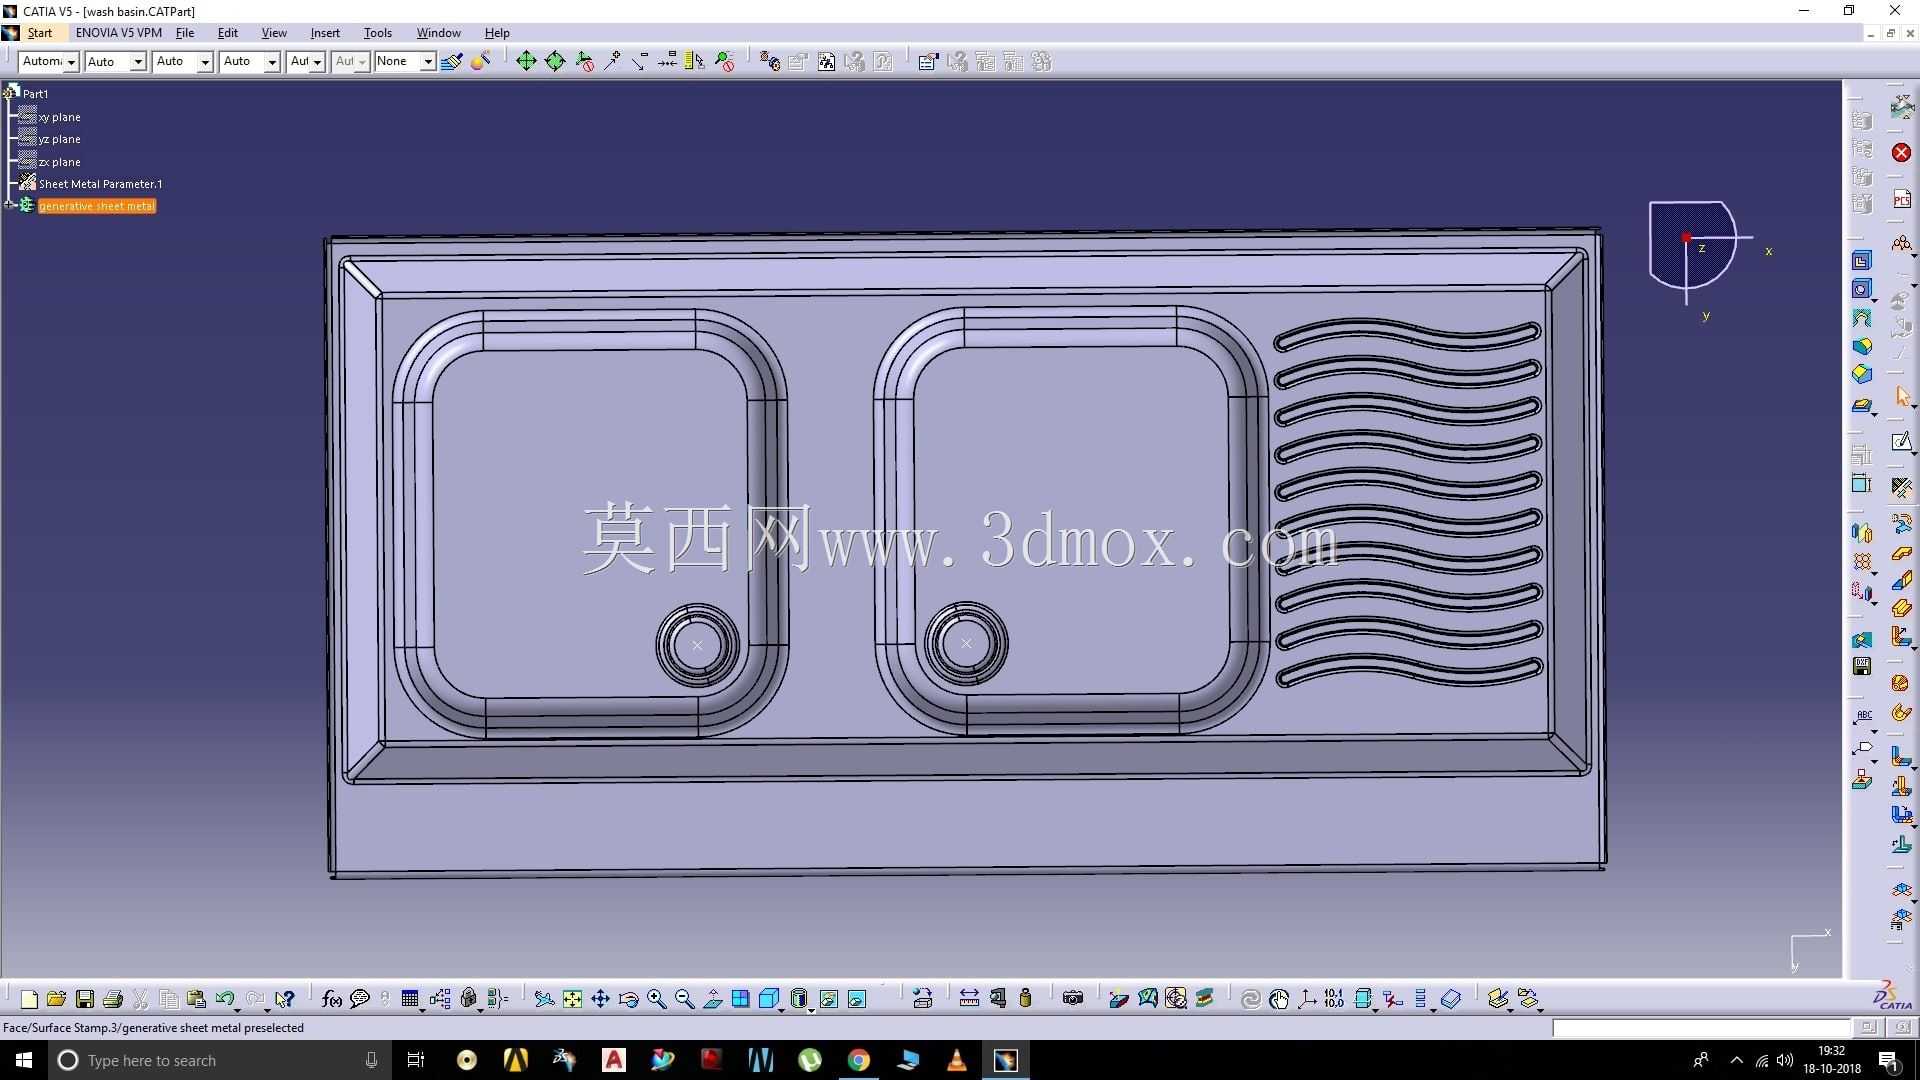This screenshot has width=1920, height=1080.
Task: Open the Window menu
Action: (438, 33)
